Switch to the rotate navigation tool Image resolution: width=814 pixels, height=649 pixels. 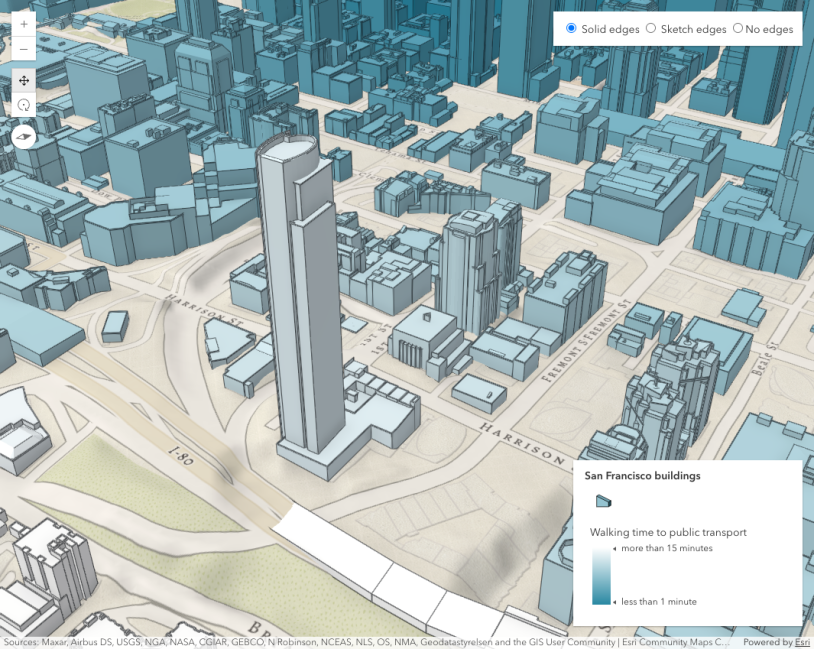[x=24, y=104]
